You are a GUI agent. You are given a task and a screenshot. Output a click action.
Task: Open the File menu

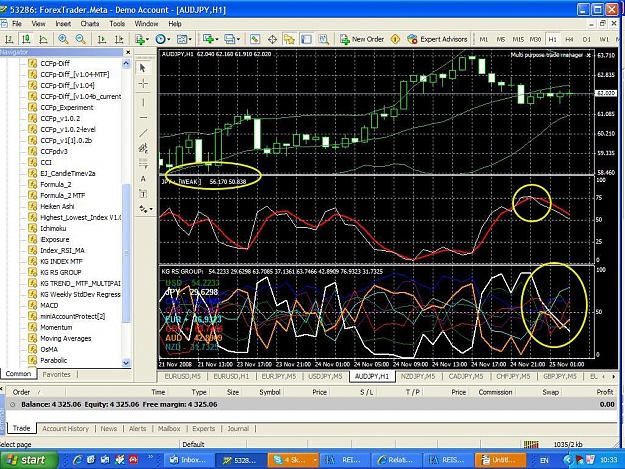pos(17,24)
